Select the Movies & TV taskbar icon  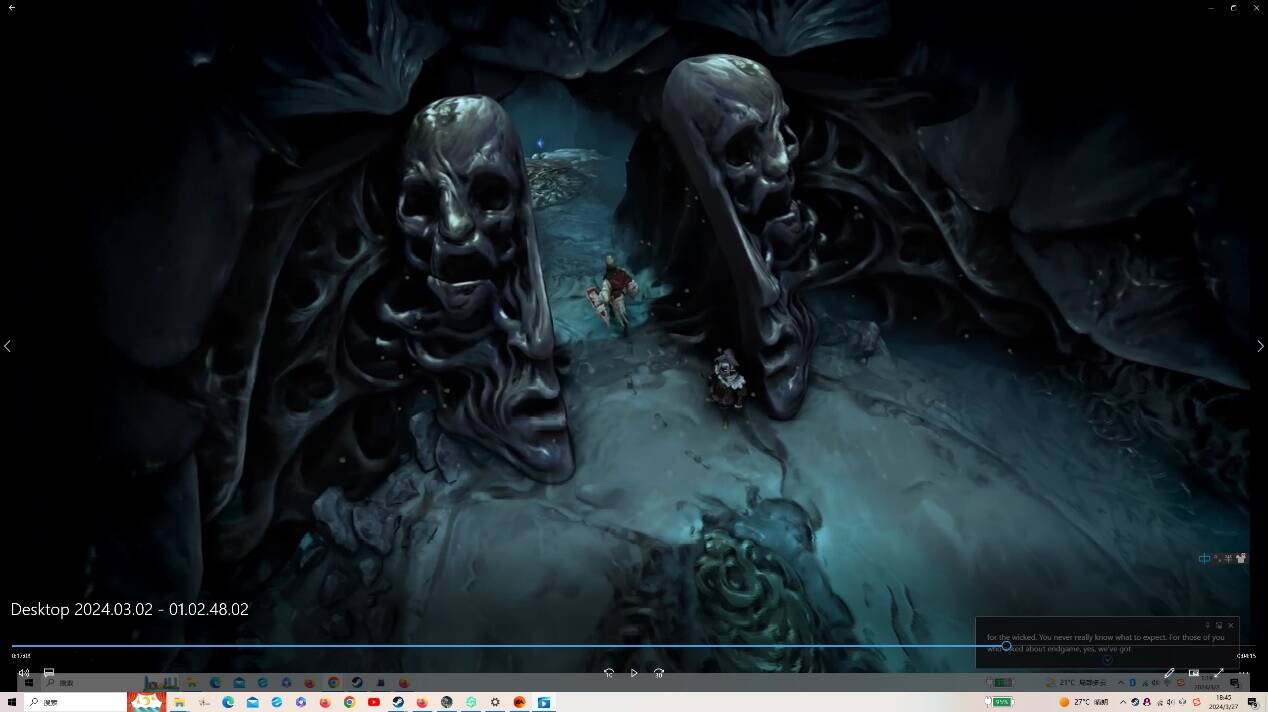coord(544,702)
